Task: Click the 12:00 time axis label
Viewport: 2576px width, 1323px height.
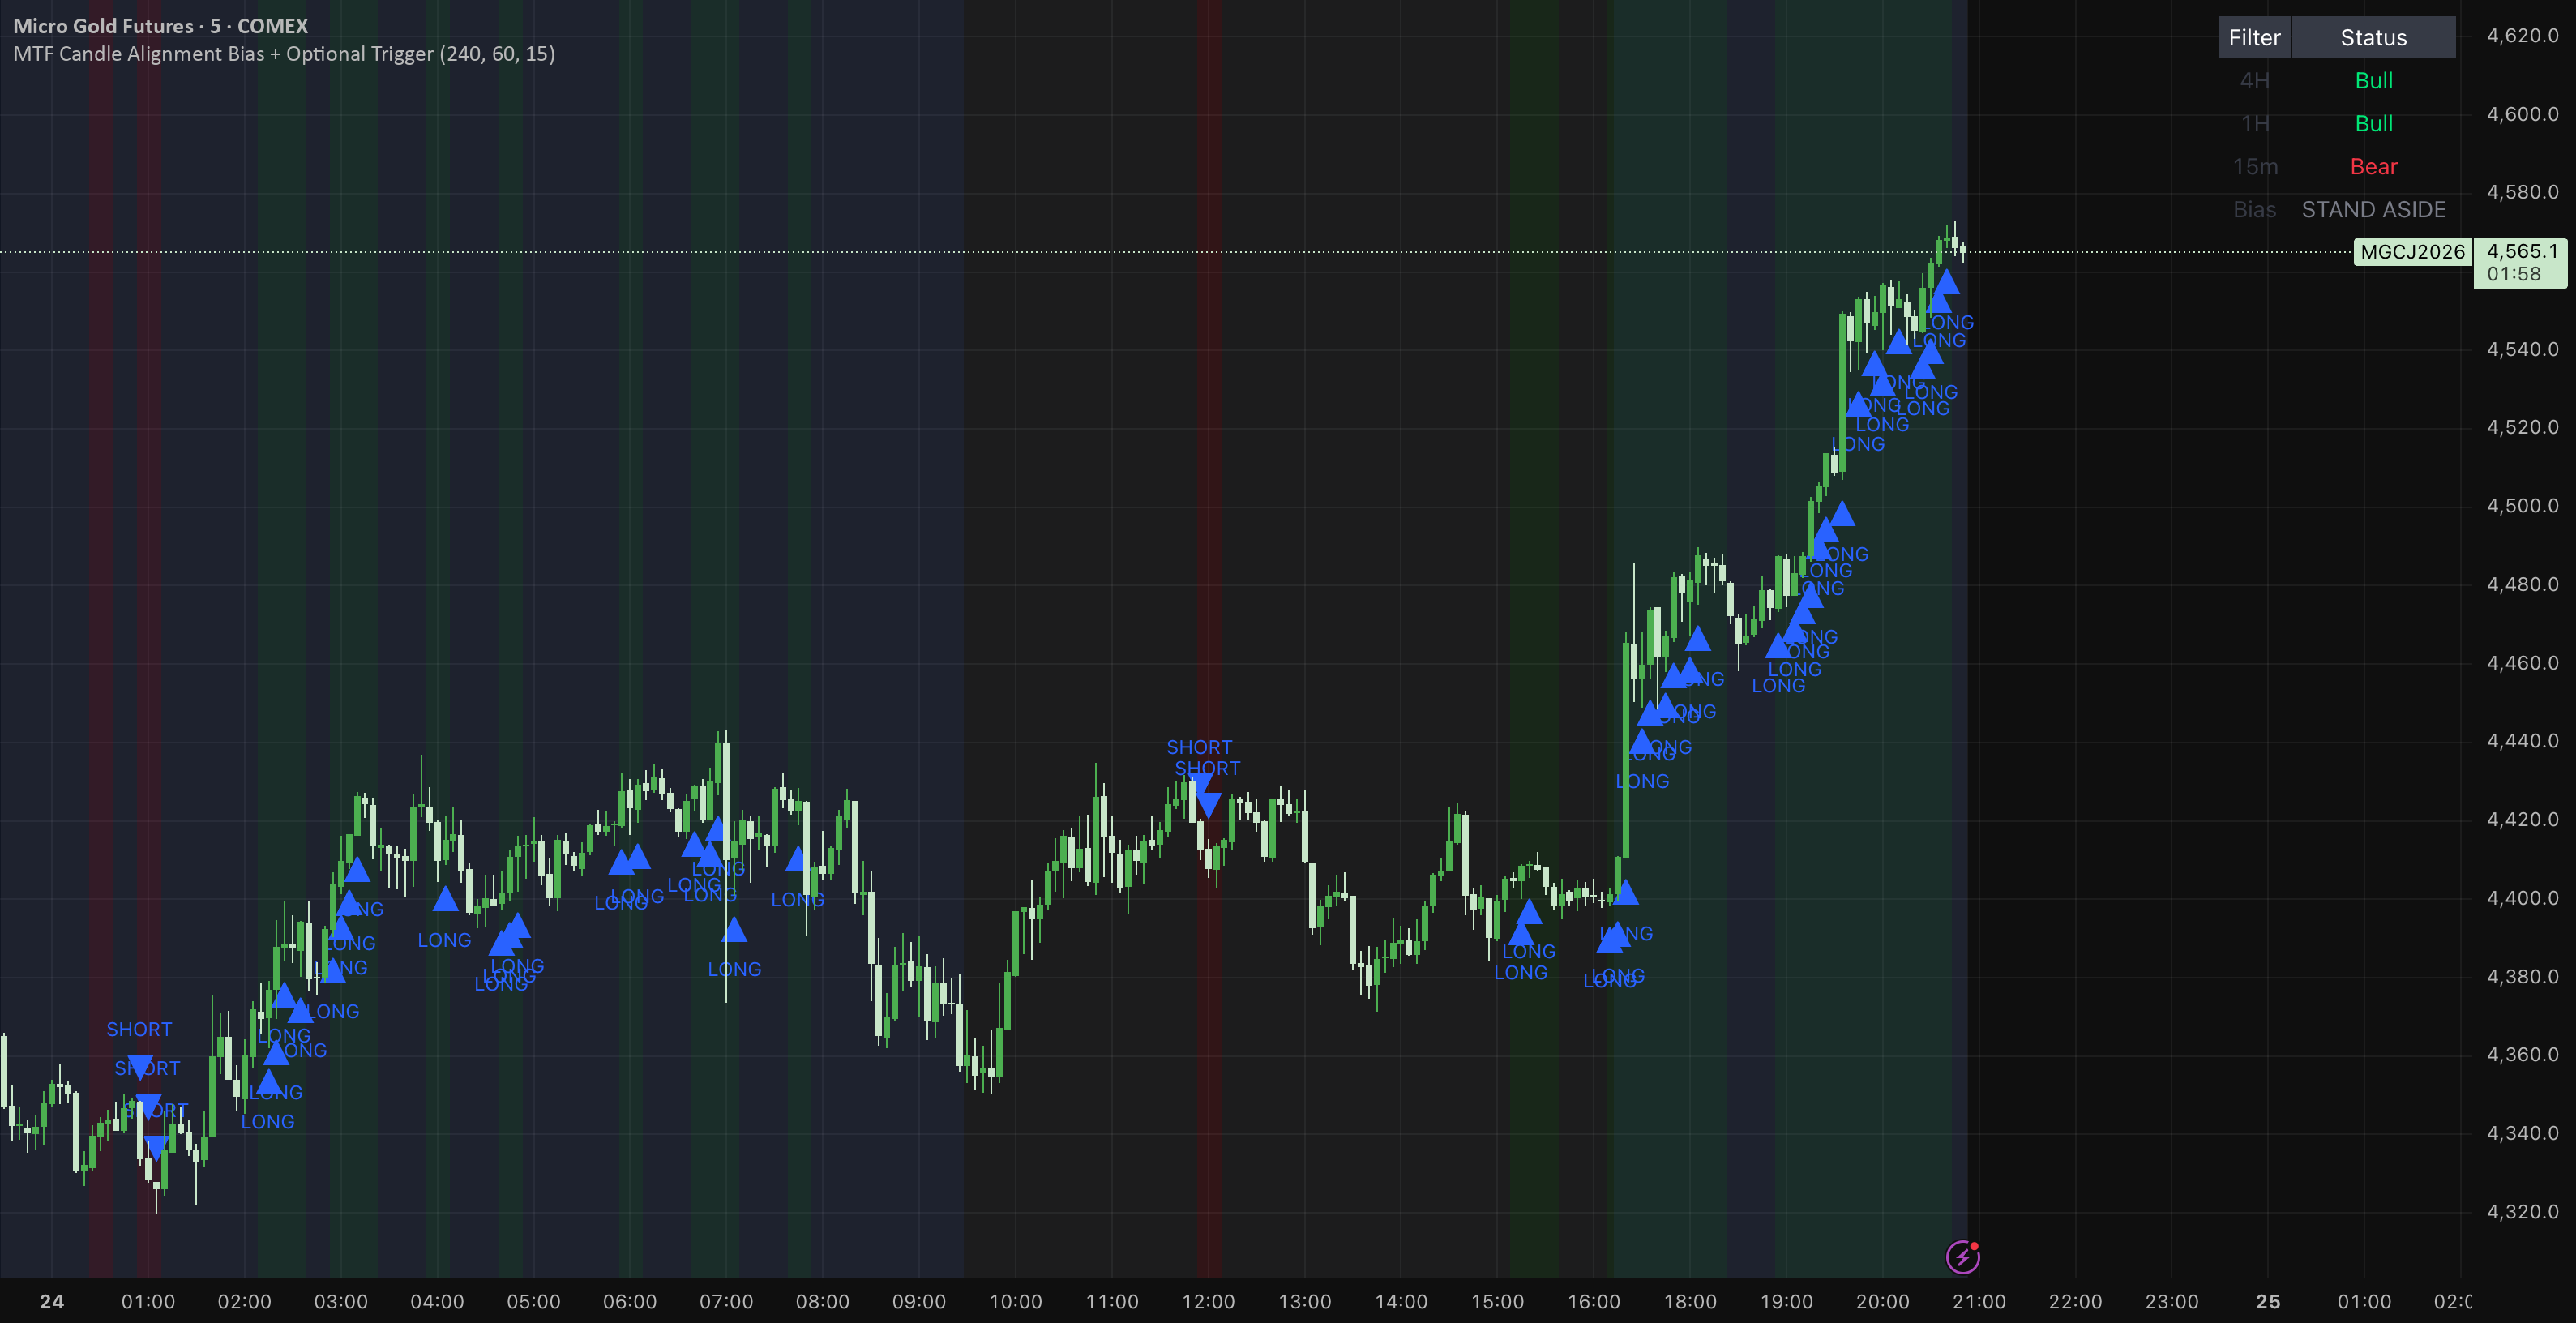Action: pos(1208,1301)
